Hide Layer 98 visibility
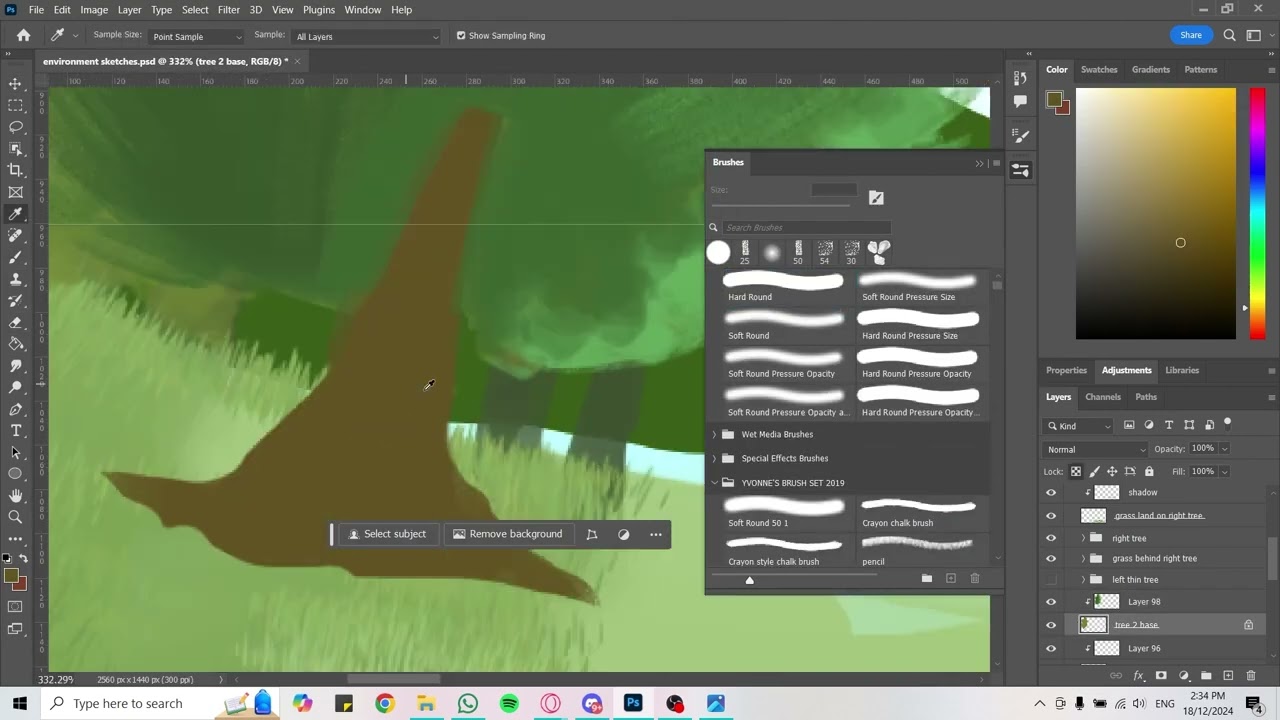 pos(1051,601)
